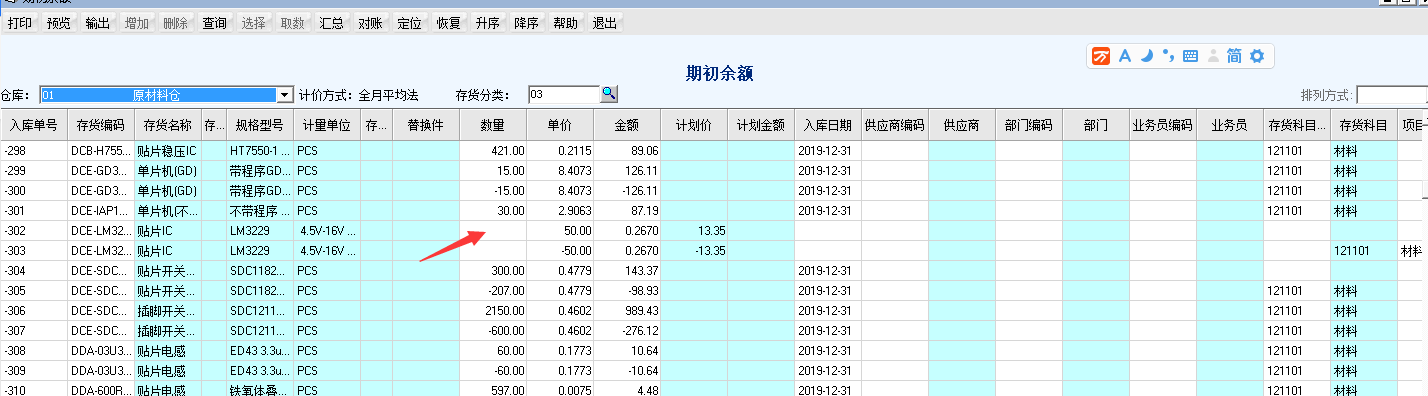Viewport: 1428px width, 396px height.
Task: Click the 汇总 toolbar button
Action: [x=331, y=23]
